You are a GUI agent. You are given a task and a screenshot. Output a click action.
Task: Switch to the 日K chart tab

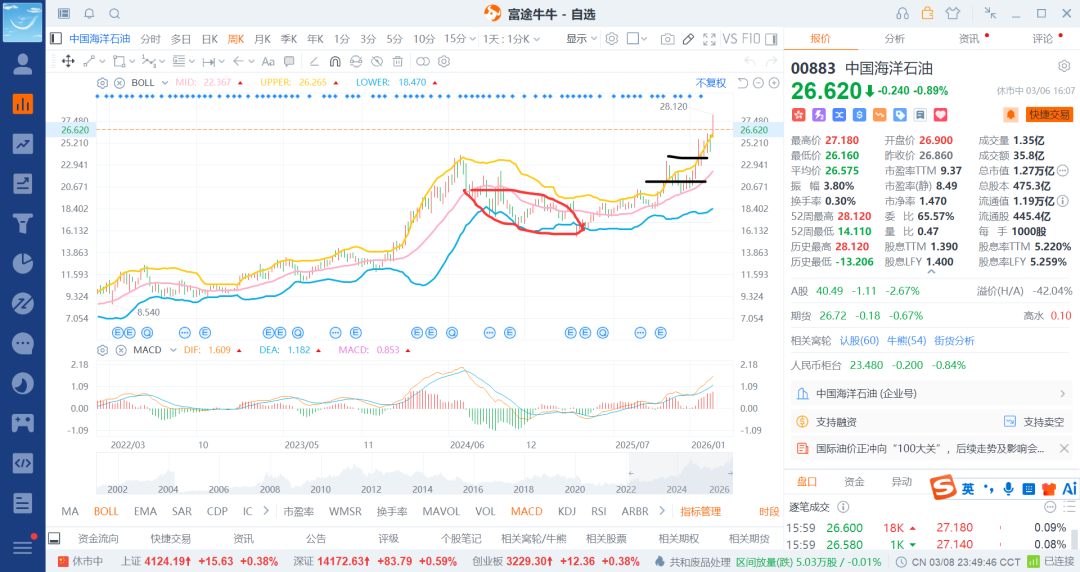[x=209, y=39]
